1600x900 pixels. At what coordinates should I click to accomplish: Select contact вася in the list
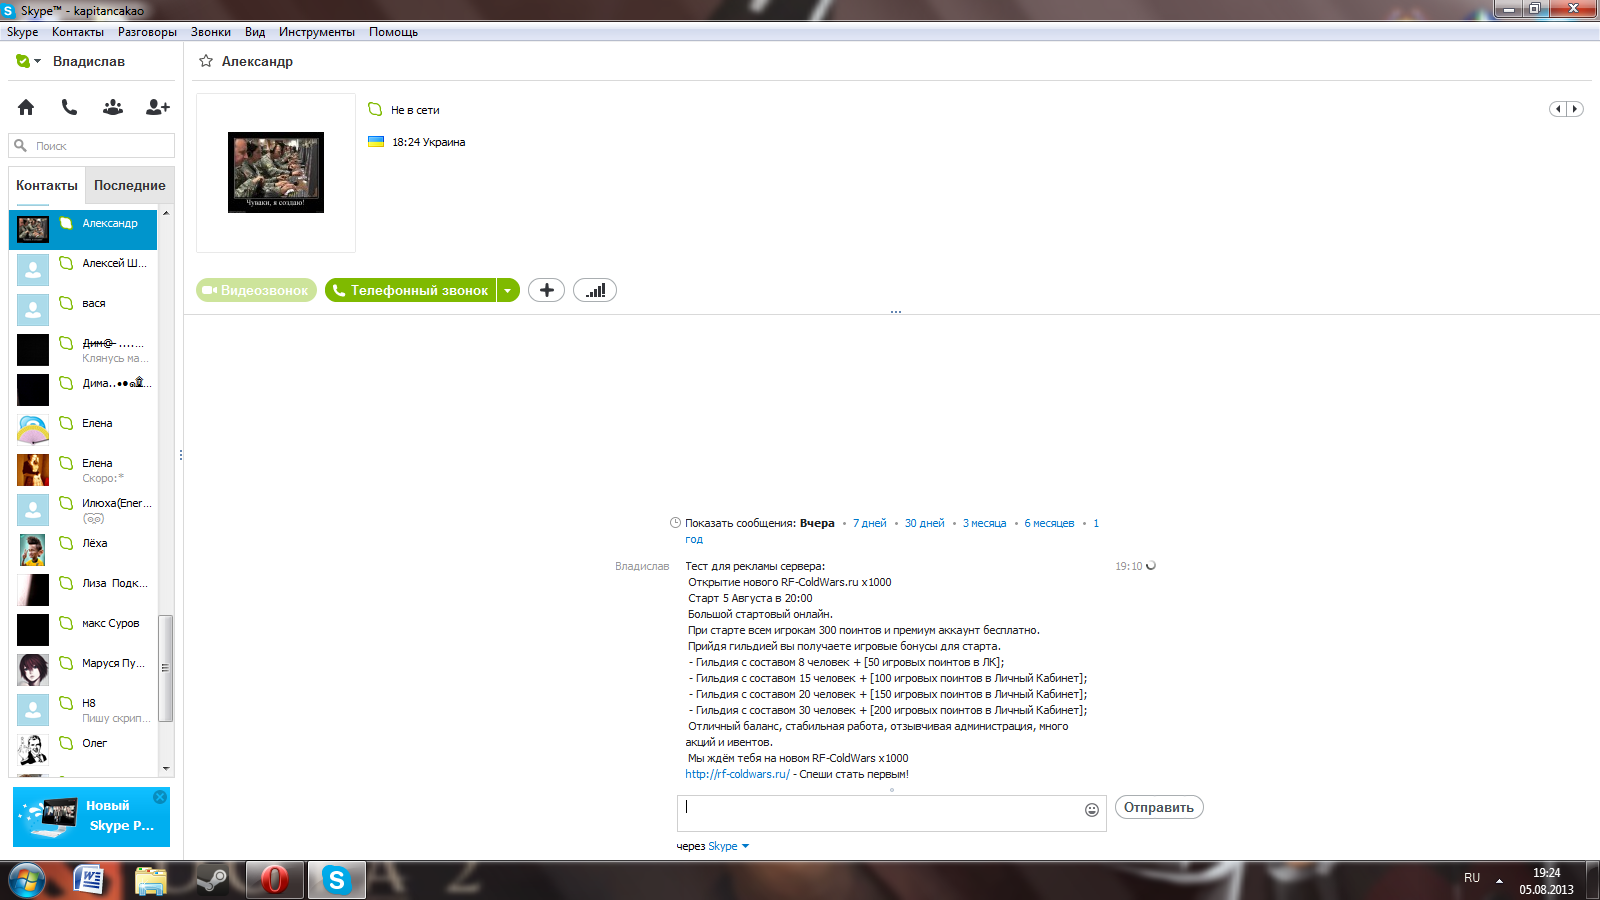83,309
